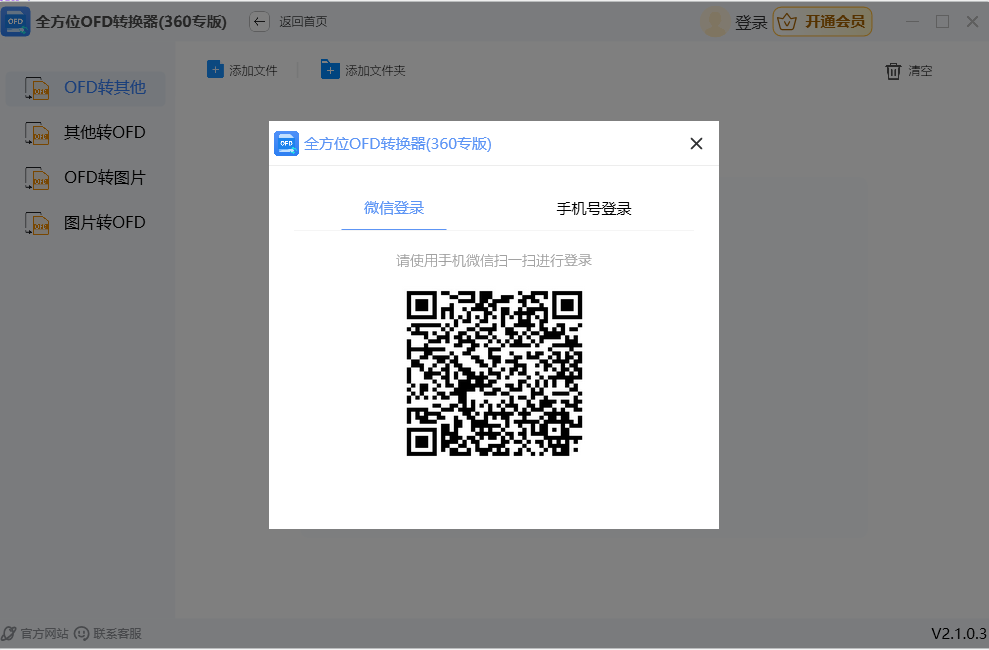Click the trash can clear icon
The width and height of the screenshot is (989, 650).
893,71
